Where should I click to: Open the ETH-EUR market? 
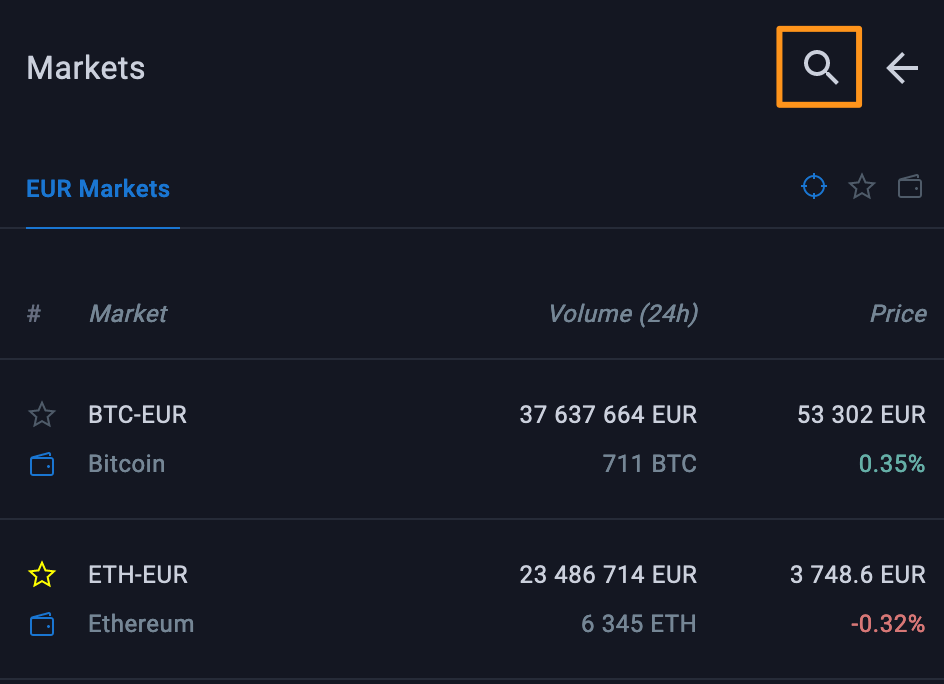coord(138,574)
